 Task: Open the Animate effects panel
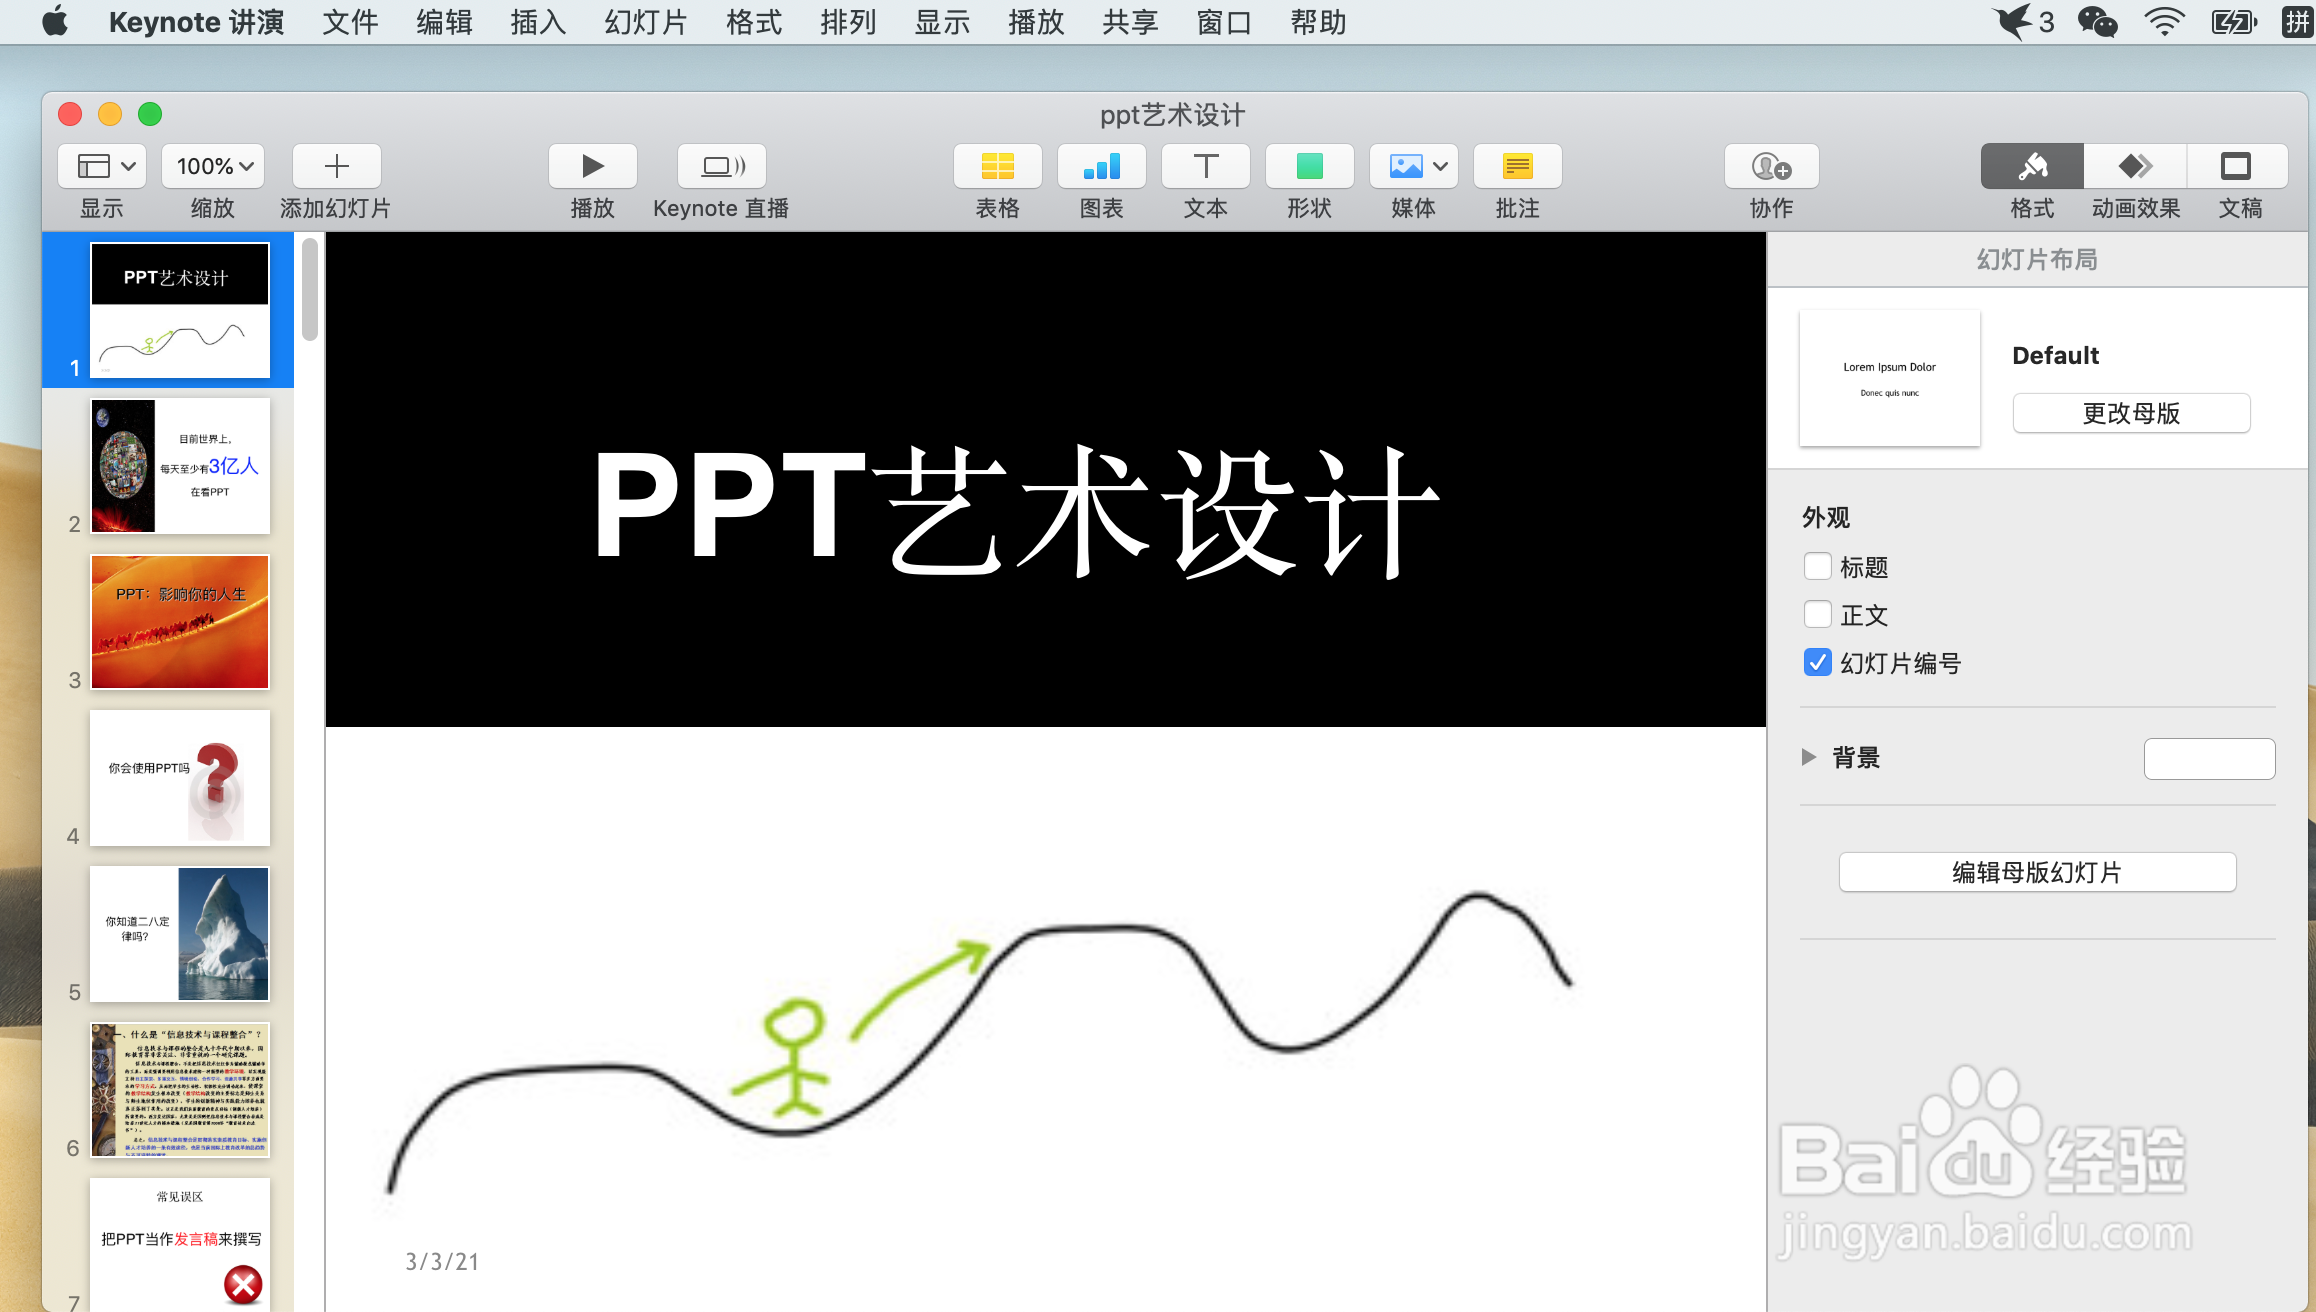[x=2135, y=166]
